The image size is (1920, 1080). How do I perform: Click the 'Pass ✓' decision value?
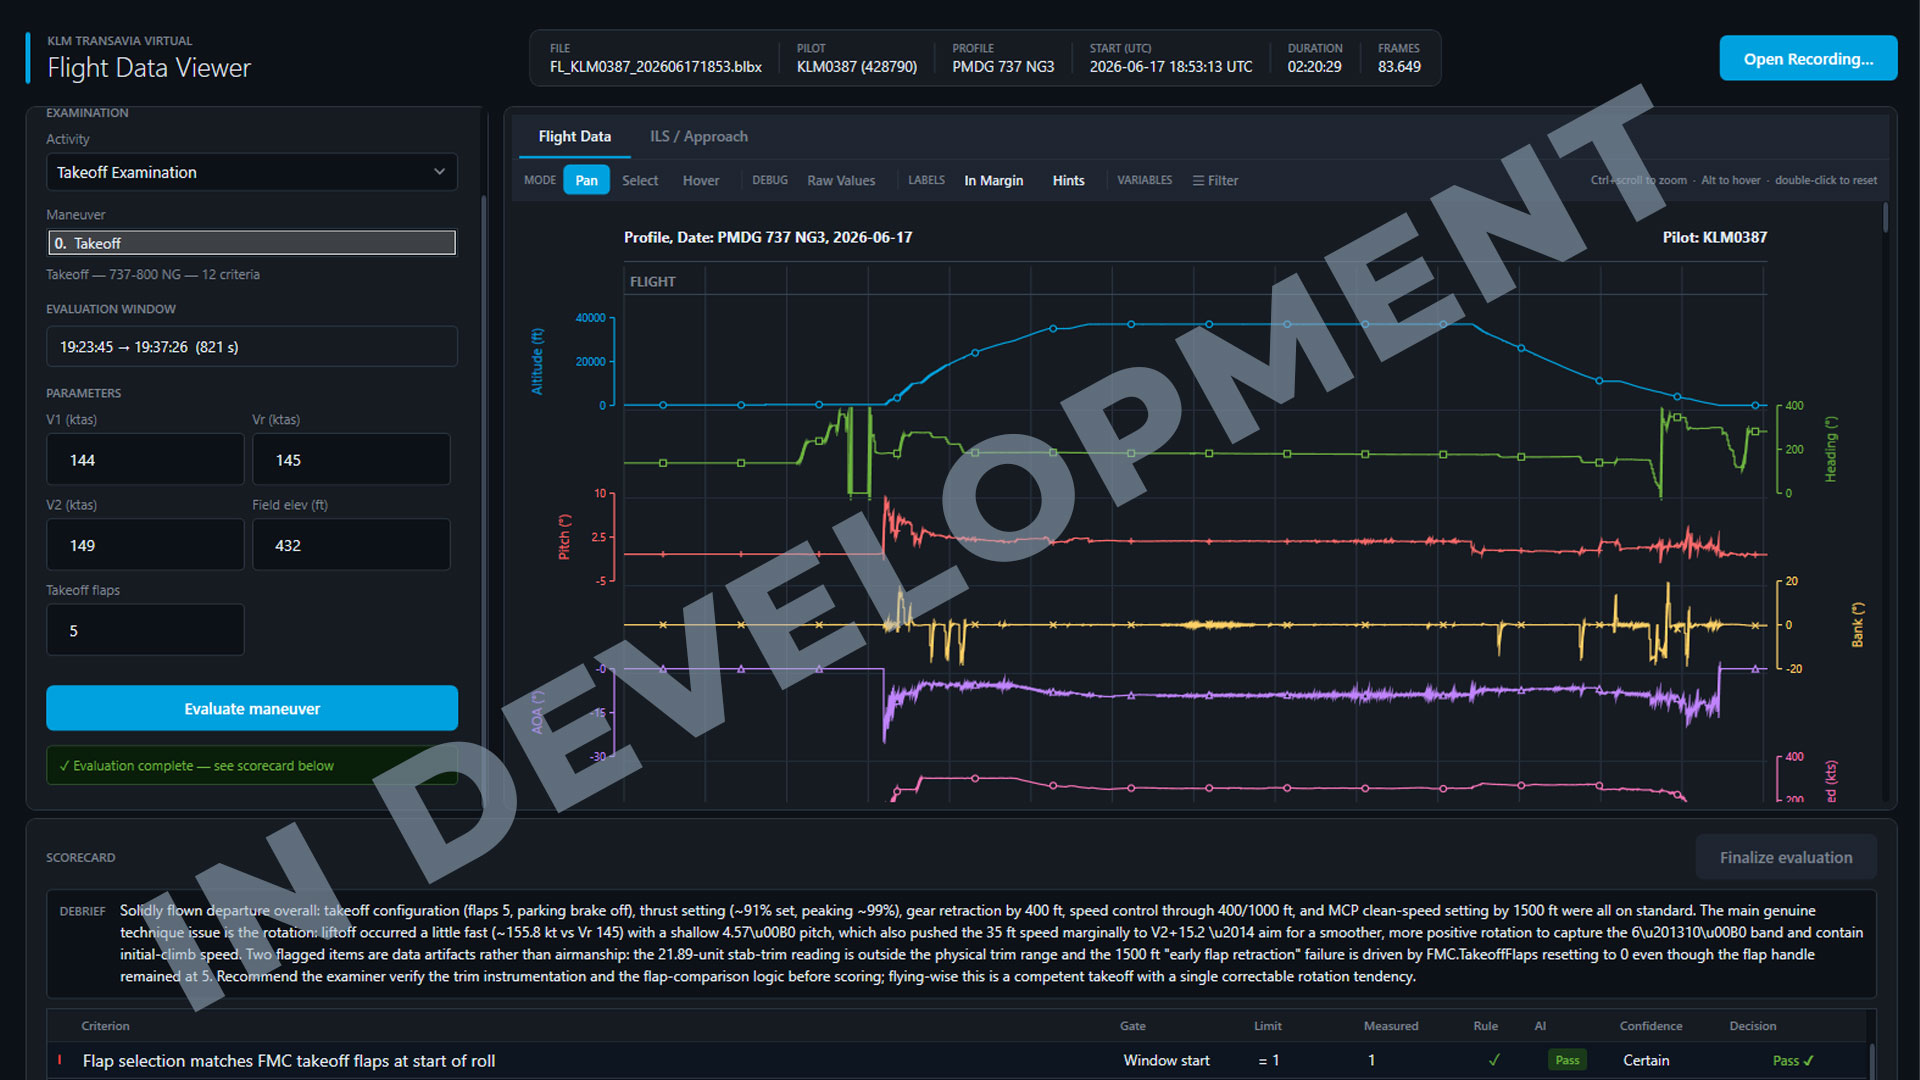[x=1793, y=1060]
